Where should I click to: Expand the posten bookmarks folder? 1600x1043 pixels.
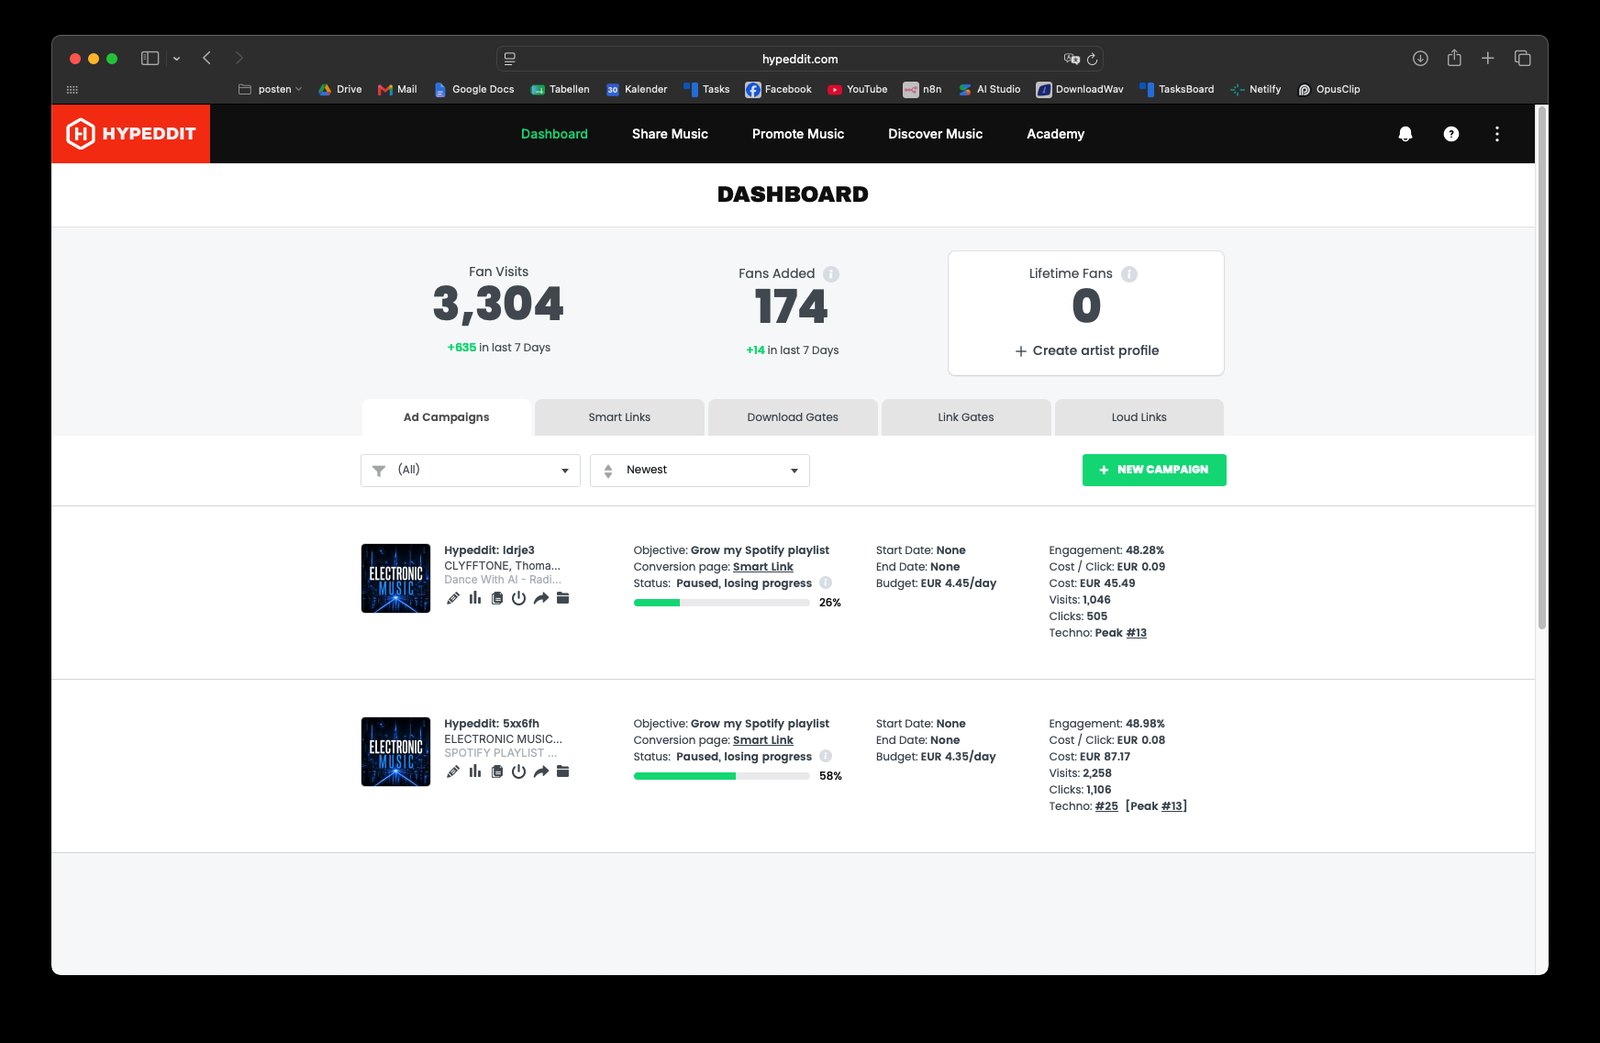point(270,89)
